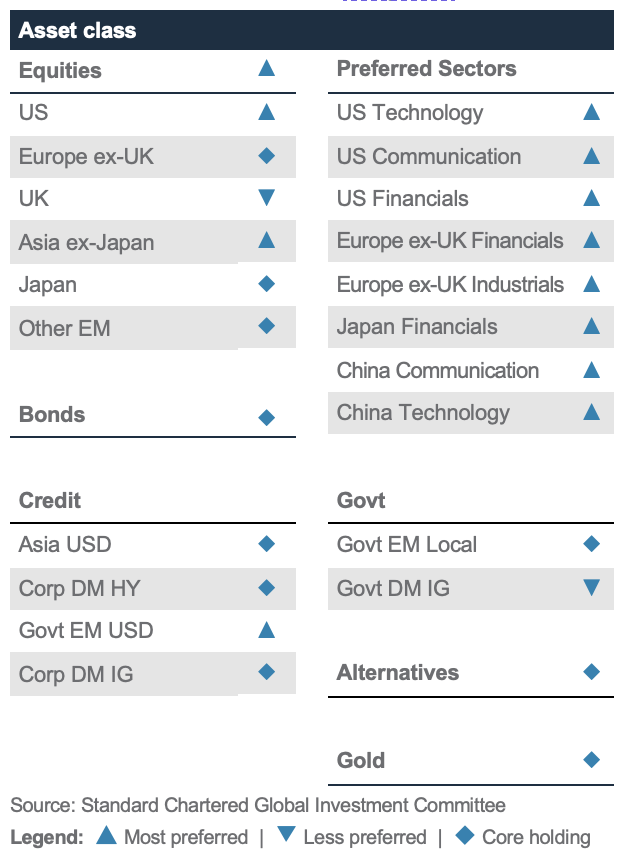Click the up triangle for US Technology

[x=591, y=112]
